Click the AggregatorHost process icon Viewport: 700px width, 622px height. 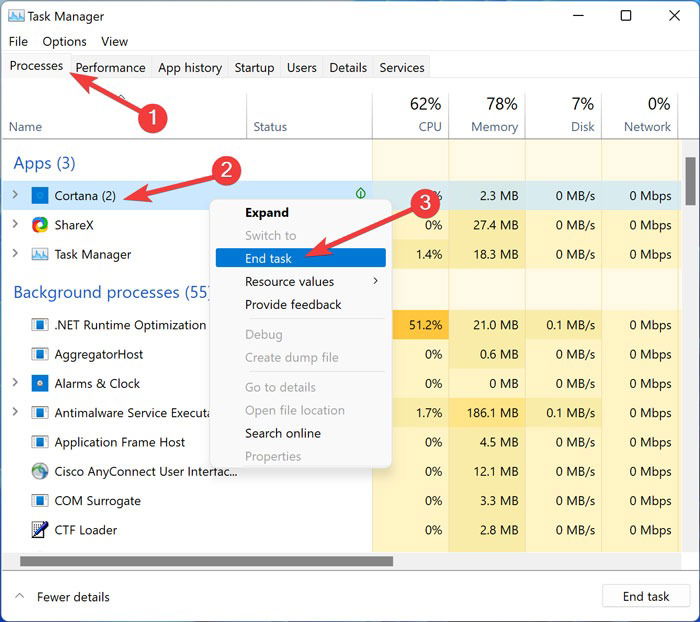point(40,354)
